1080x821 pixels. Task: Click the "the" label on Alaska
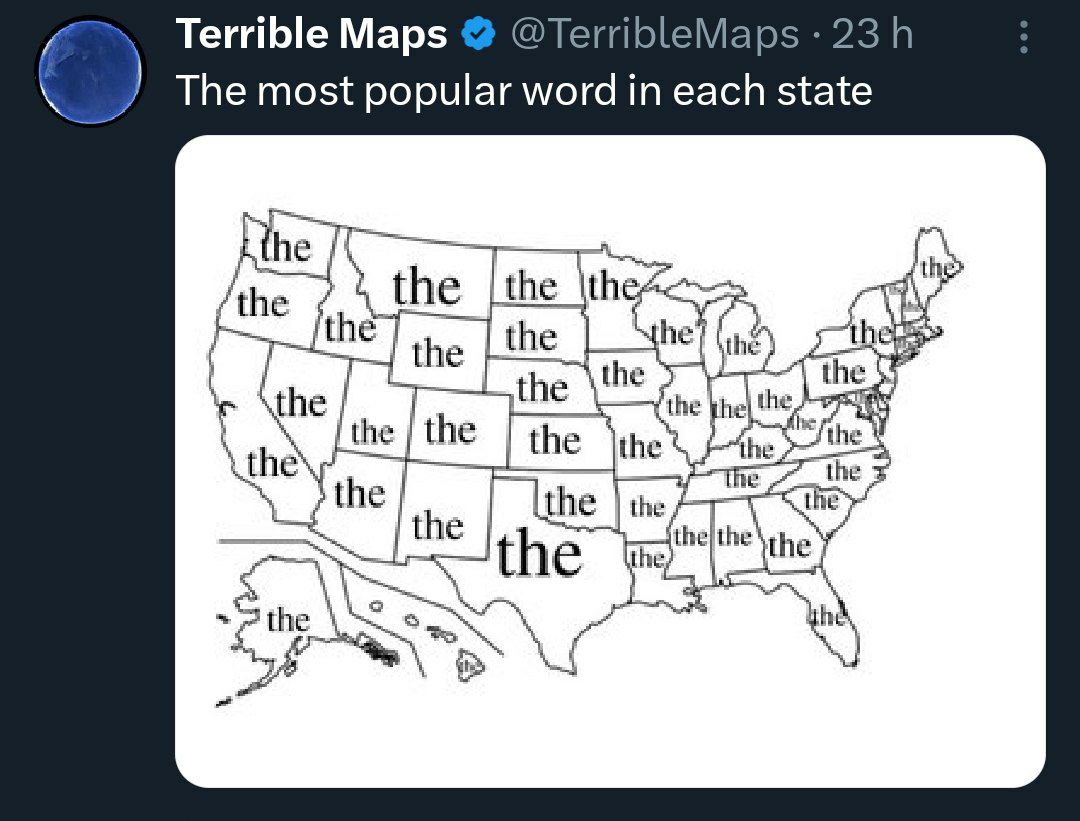tap(288, 621)
